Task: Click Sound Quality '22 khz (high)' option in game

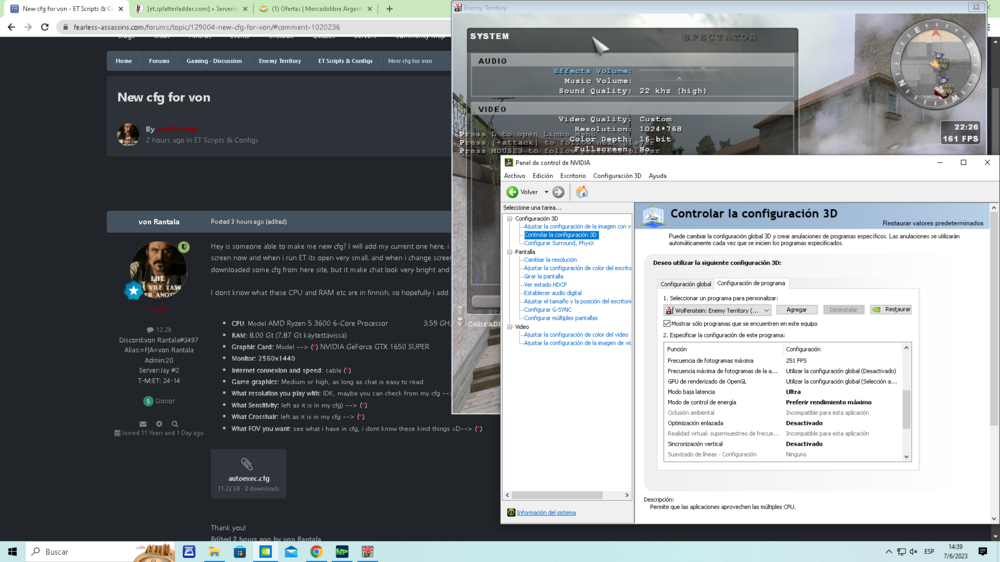Action: click(x=673, y=91)
